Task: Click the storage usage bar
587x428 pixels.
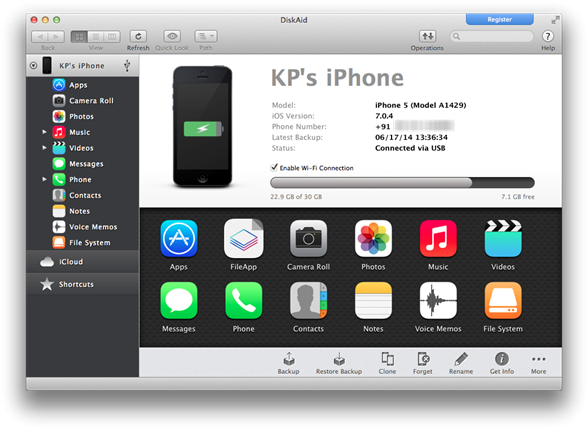Action: pos(402,182)
